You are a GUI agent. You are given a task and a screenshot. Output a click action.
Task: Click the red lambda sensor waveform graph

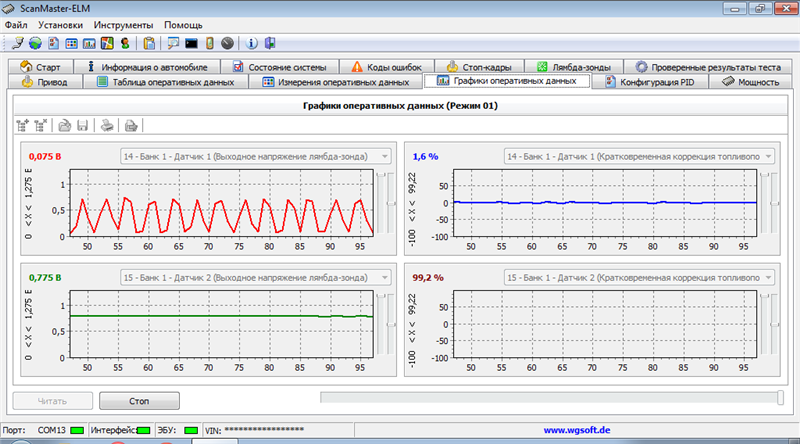click(x=221, y=203)
